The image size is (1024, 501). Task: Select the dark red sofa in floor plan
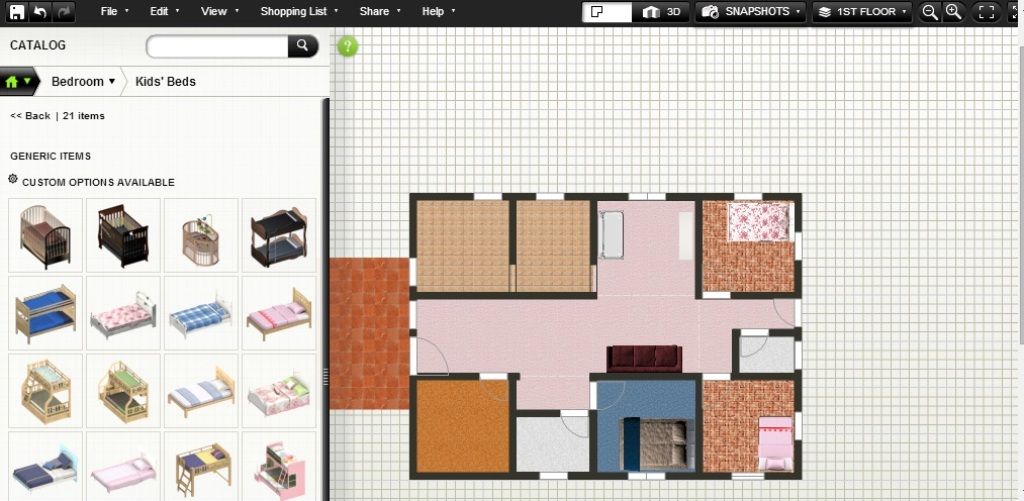645,359
